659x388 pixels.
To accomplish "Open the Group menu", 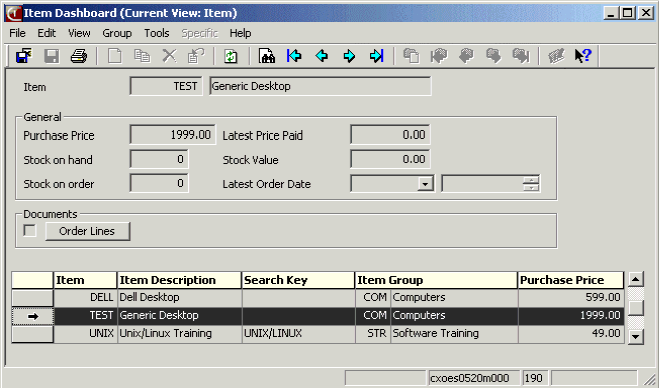I will 117,33.
